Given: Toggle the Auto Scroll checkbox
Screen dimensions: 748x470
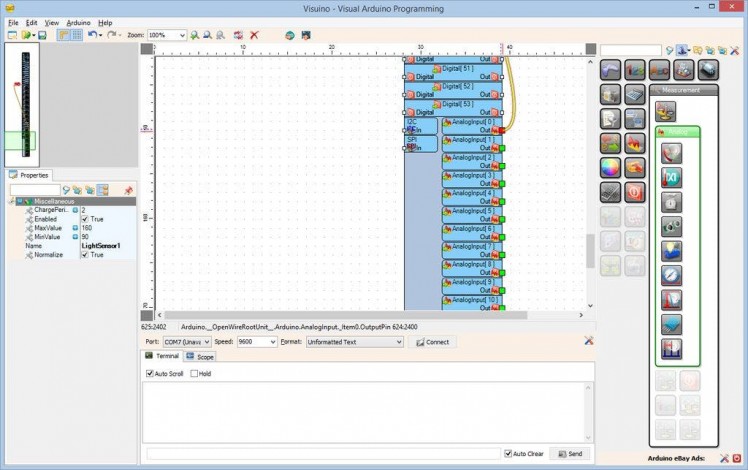Looking at the screenshot, I should pyautogui.click(x=150, y=374).
